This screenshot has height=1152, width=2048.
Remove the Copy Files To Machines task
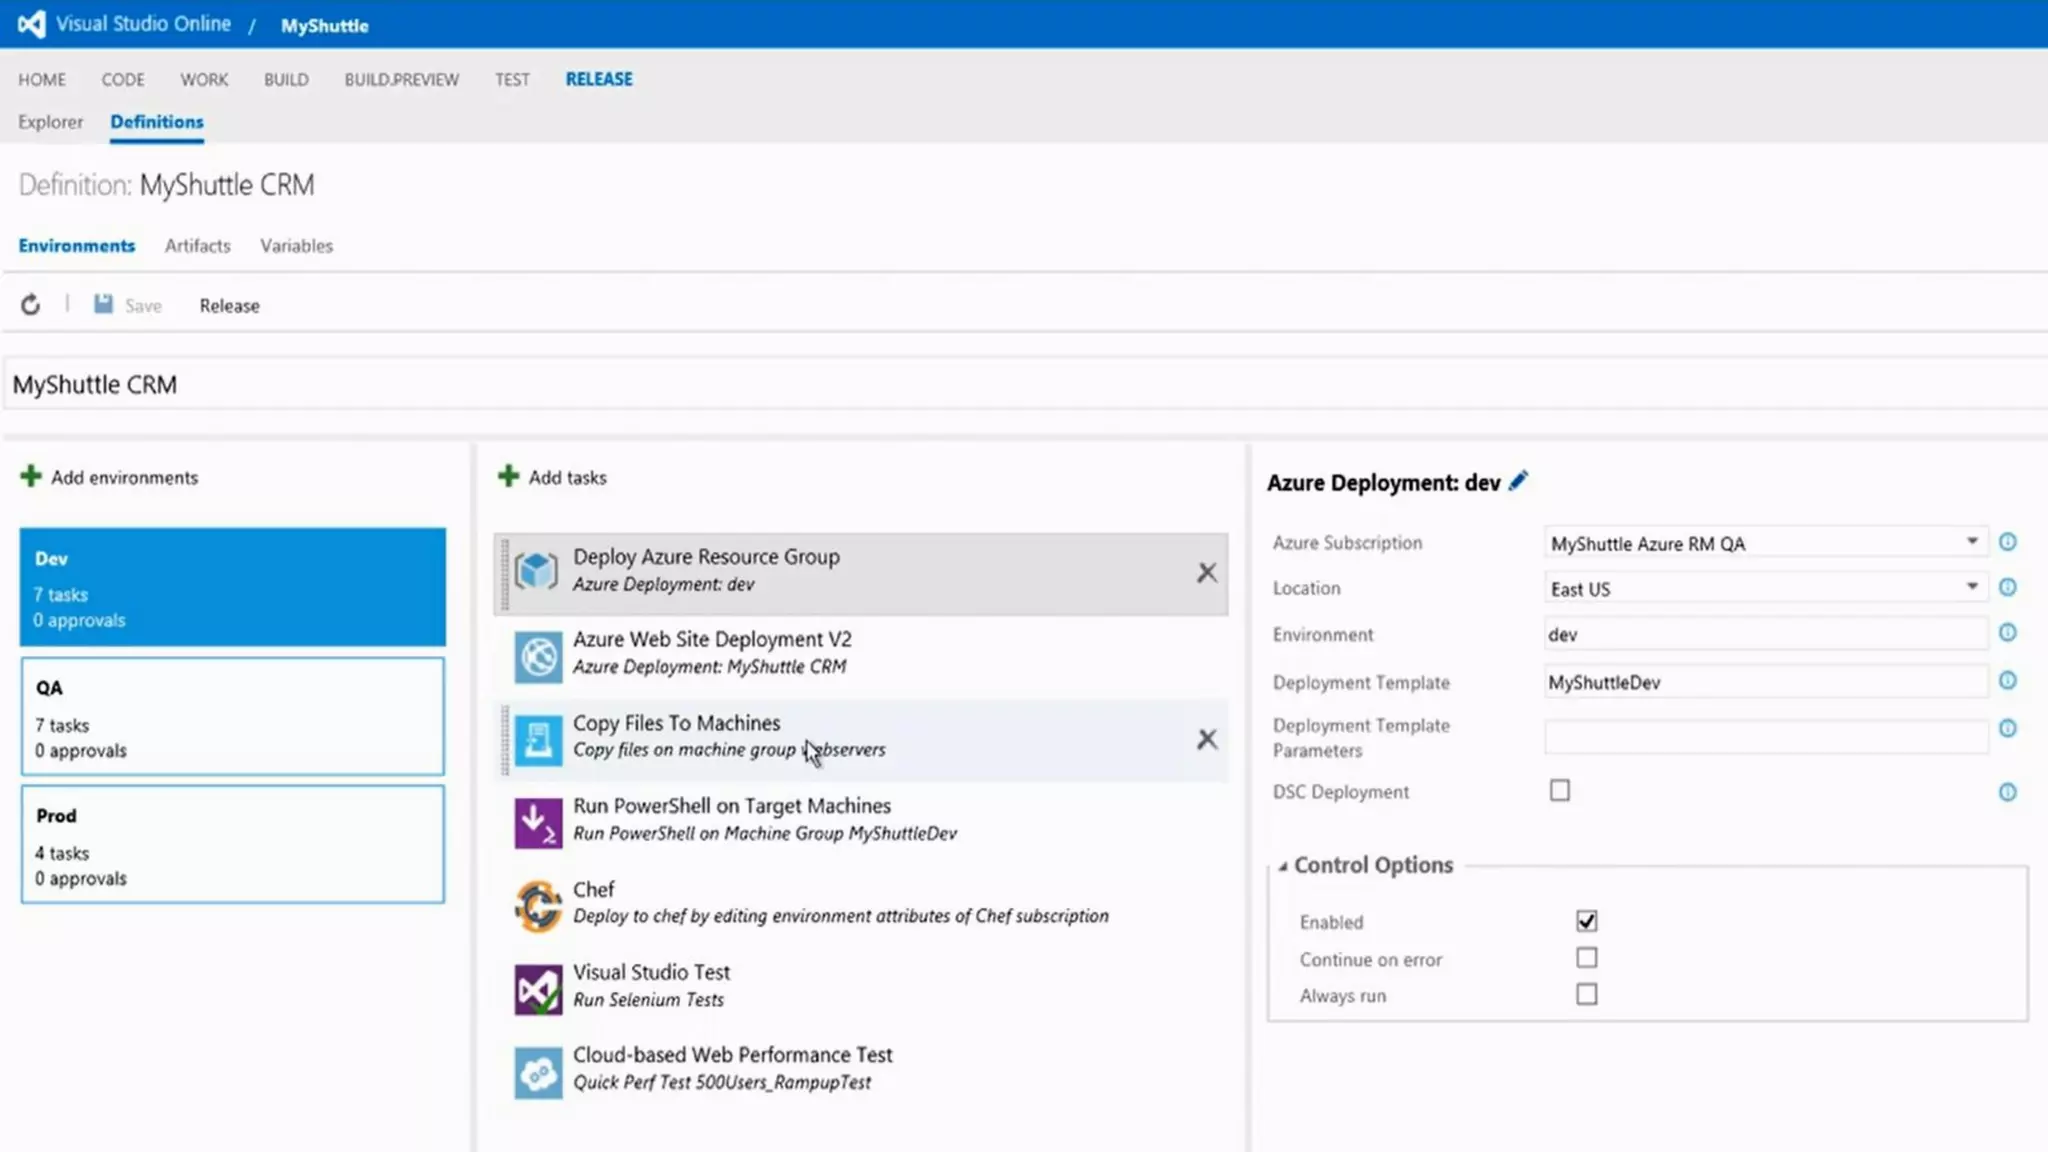point(1207,739)
